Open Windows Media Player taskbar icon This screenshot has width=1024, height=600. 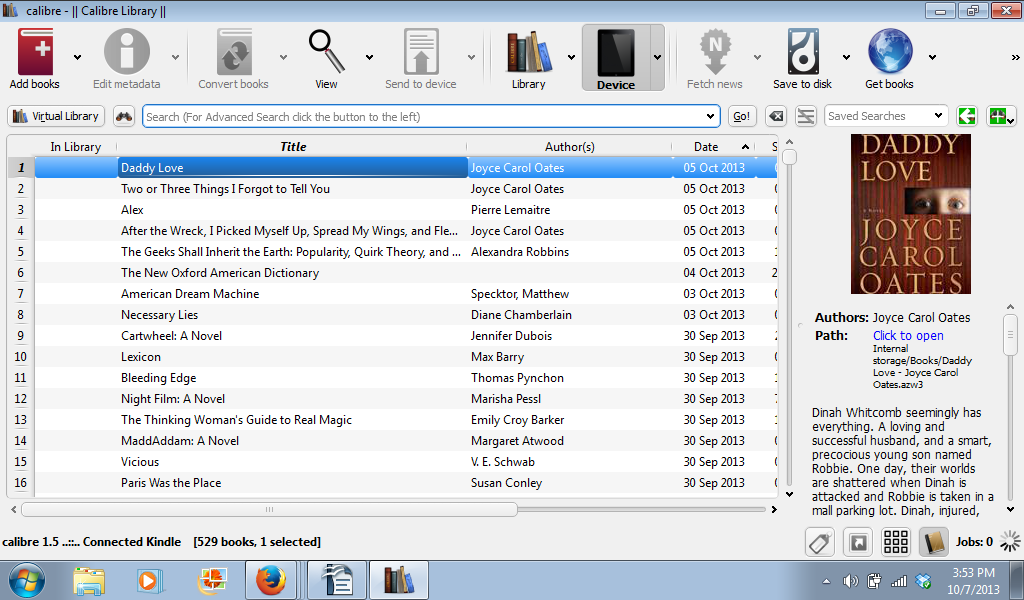pos(149,580)
